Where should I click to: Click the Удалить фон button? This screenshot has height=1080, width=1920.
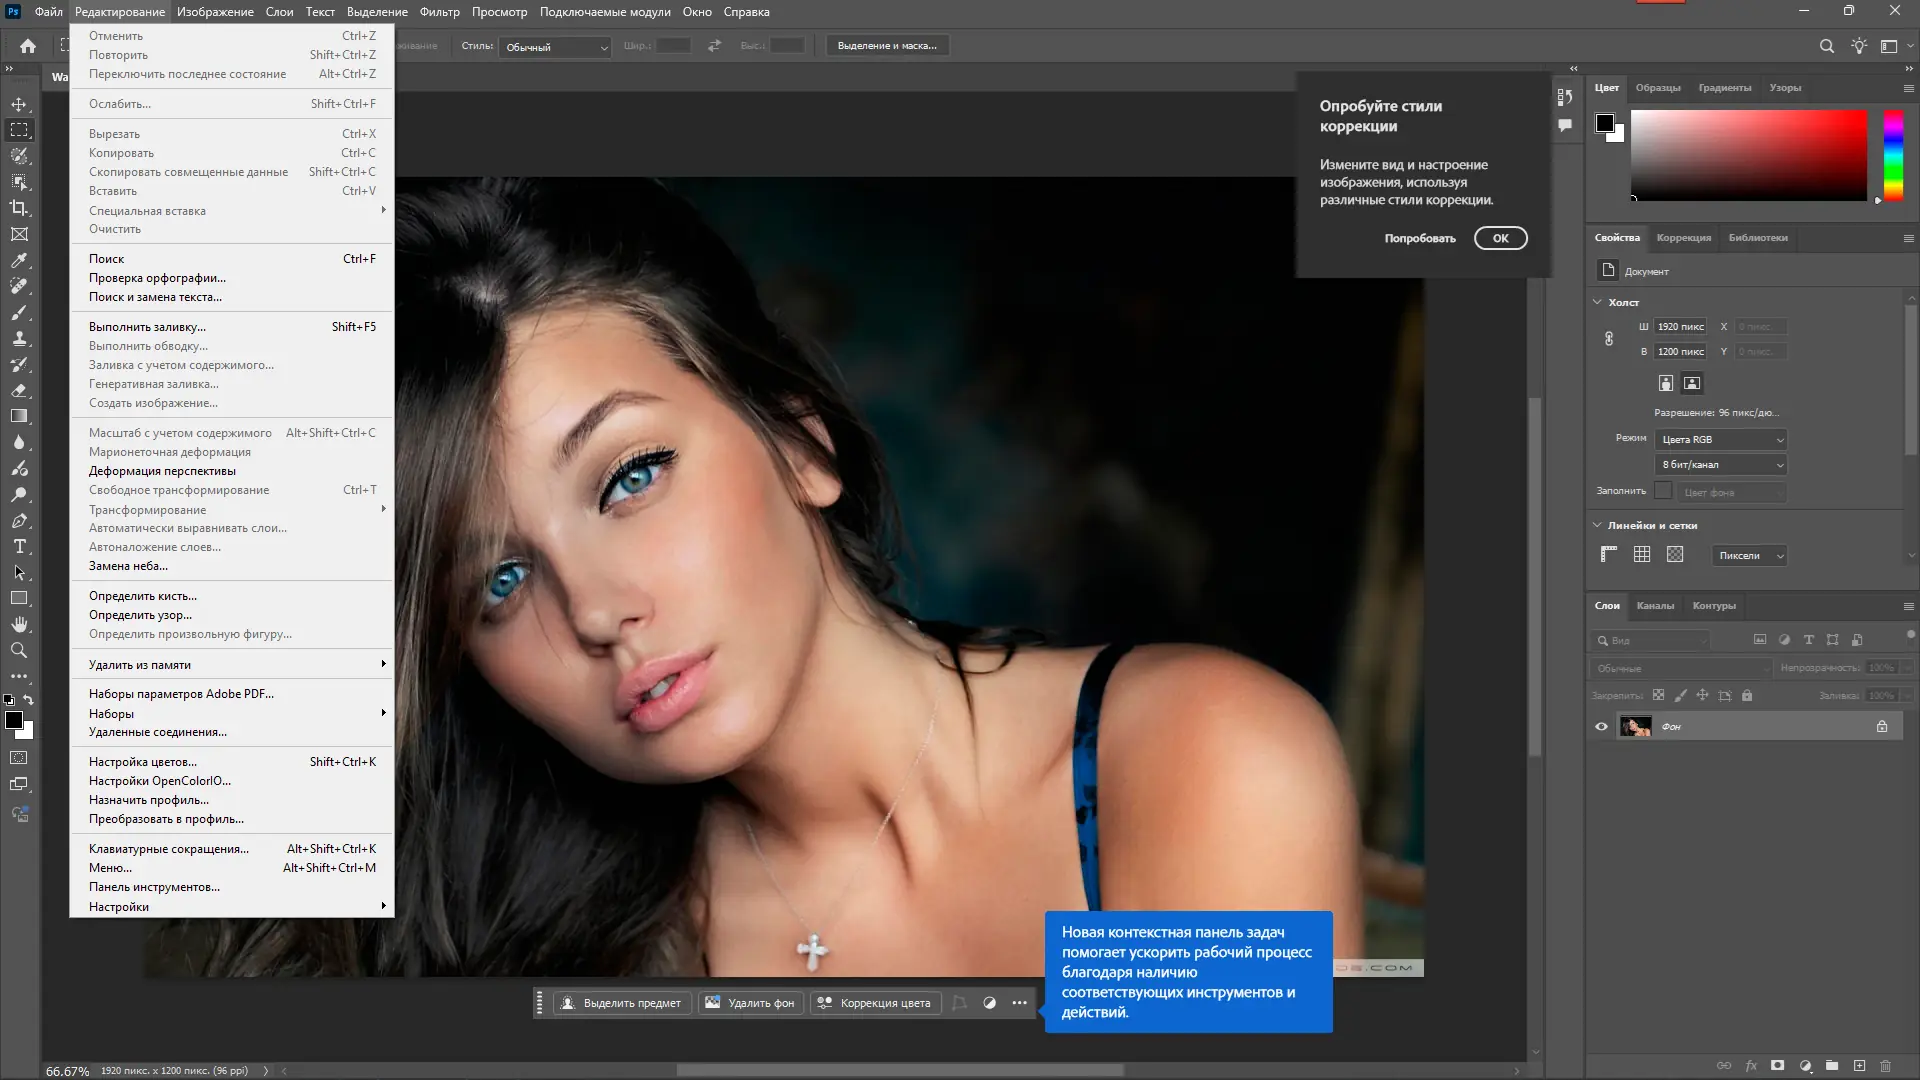[x=751, y=1003]
